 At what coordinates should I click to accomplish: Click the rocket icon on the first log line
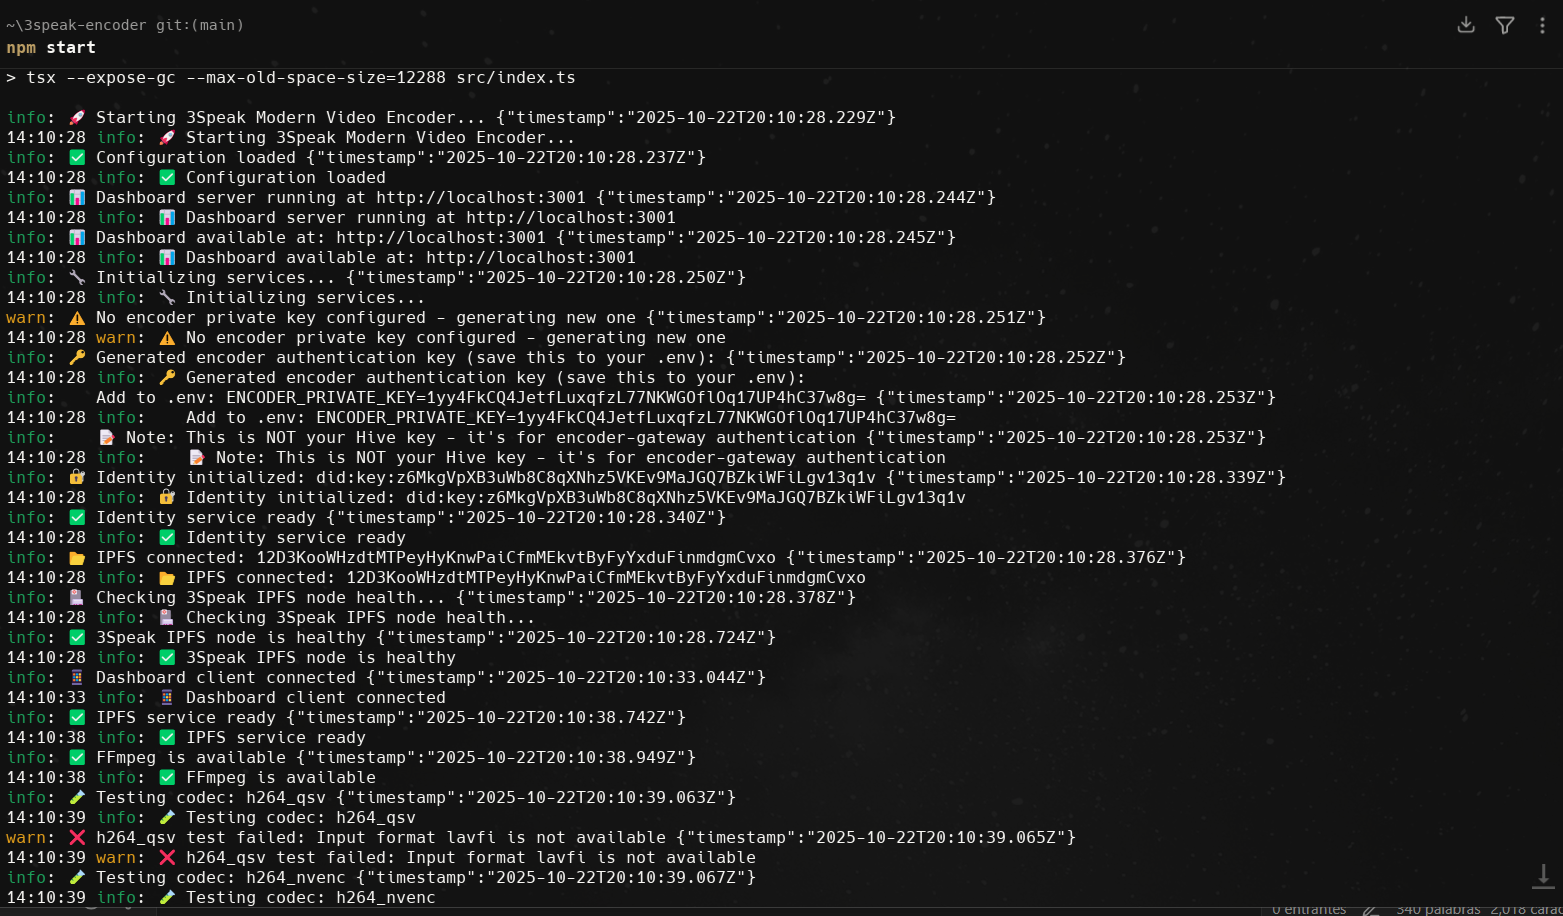tap(77, 118)
